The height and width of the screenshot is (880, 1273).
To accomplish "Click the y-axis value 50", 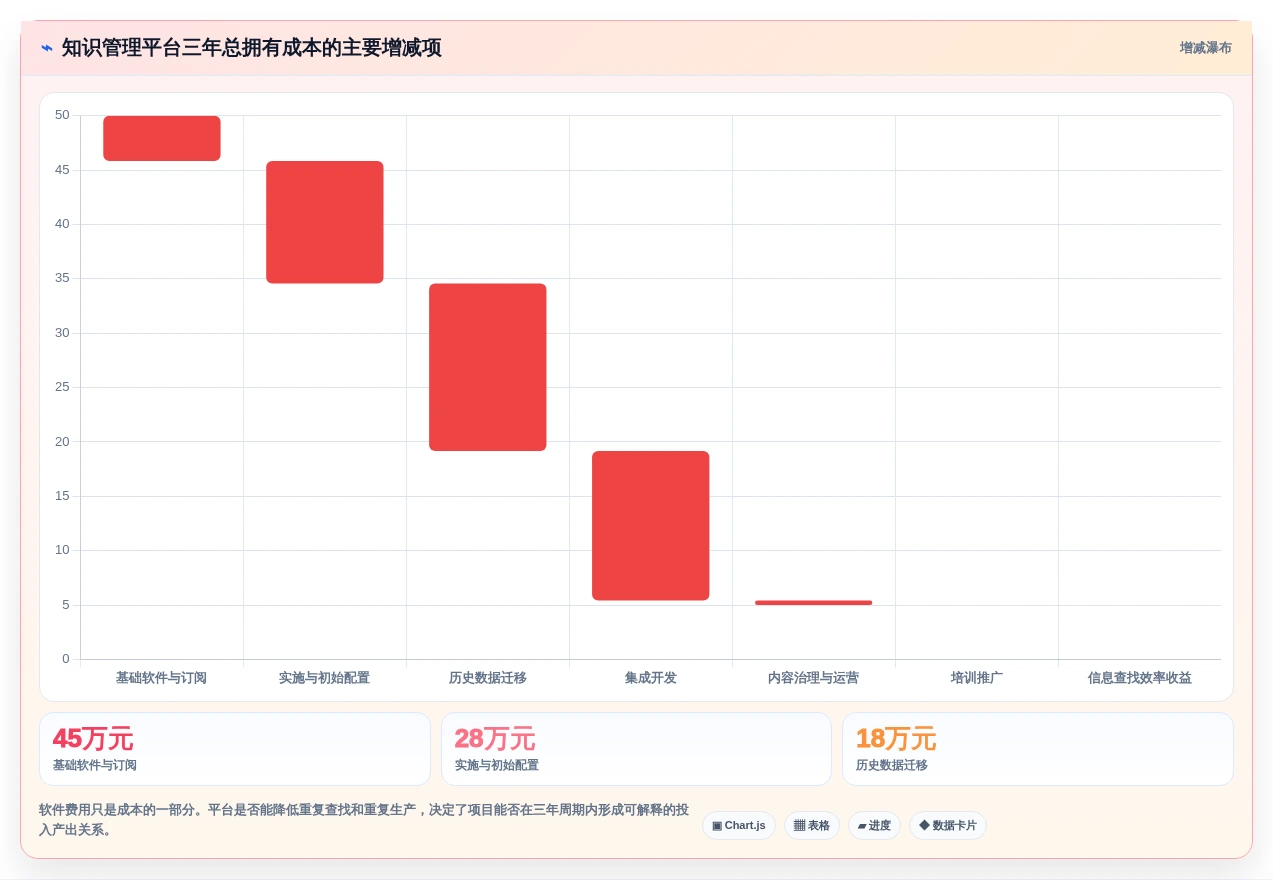I will click(62, 115).
